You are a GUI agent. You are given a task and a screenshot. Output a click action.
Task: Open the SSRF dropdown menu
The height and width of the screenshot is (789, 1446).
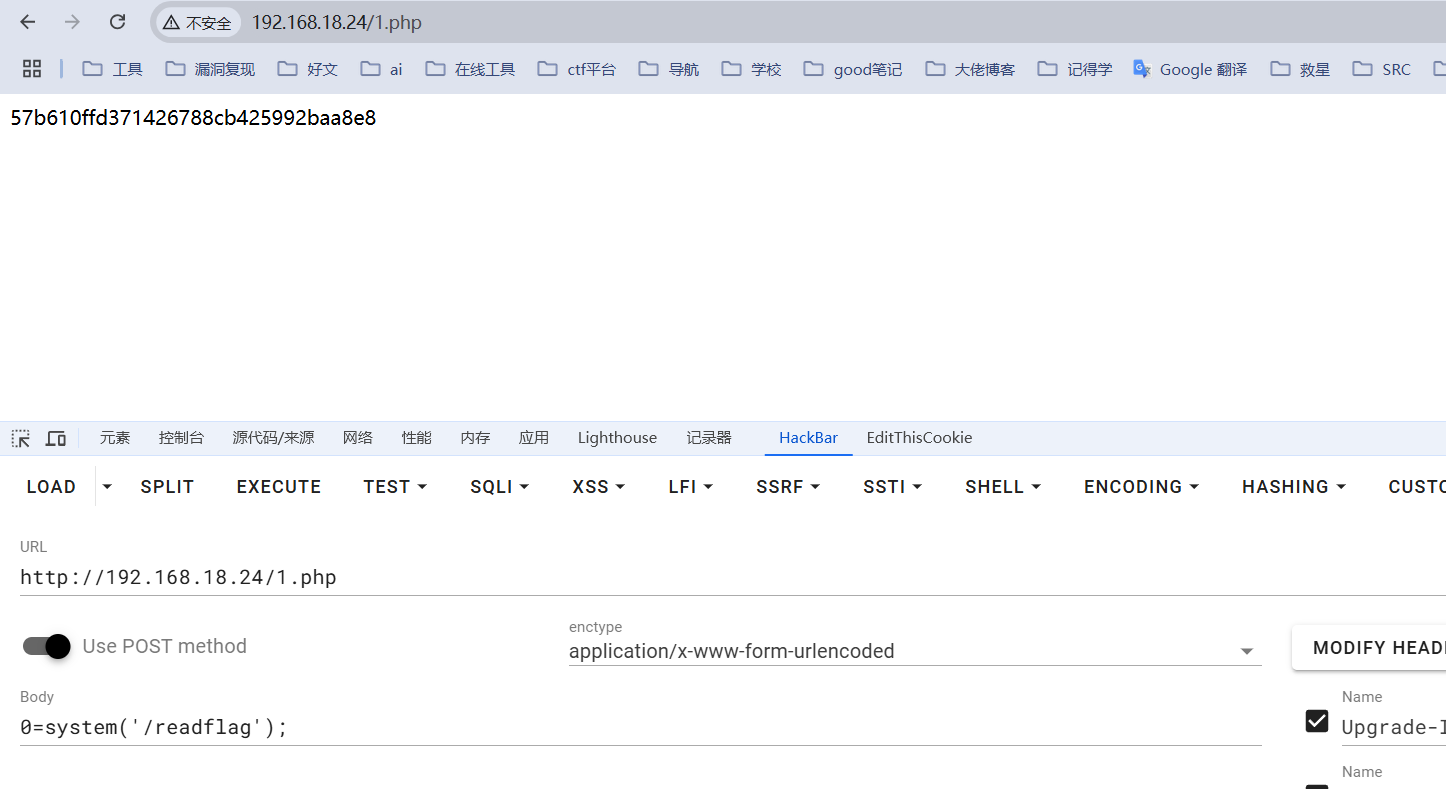788,487
